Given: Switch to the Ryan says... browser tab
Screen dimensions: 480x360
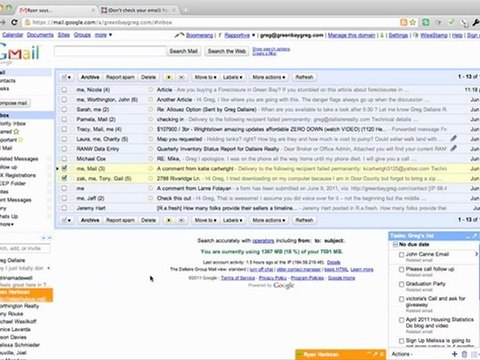Looking at the screenshot, I should click(x=57, y=10).
